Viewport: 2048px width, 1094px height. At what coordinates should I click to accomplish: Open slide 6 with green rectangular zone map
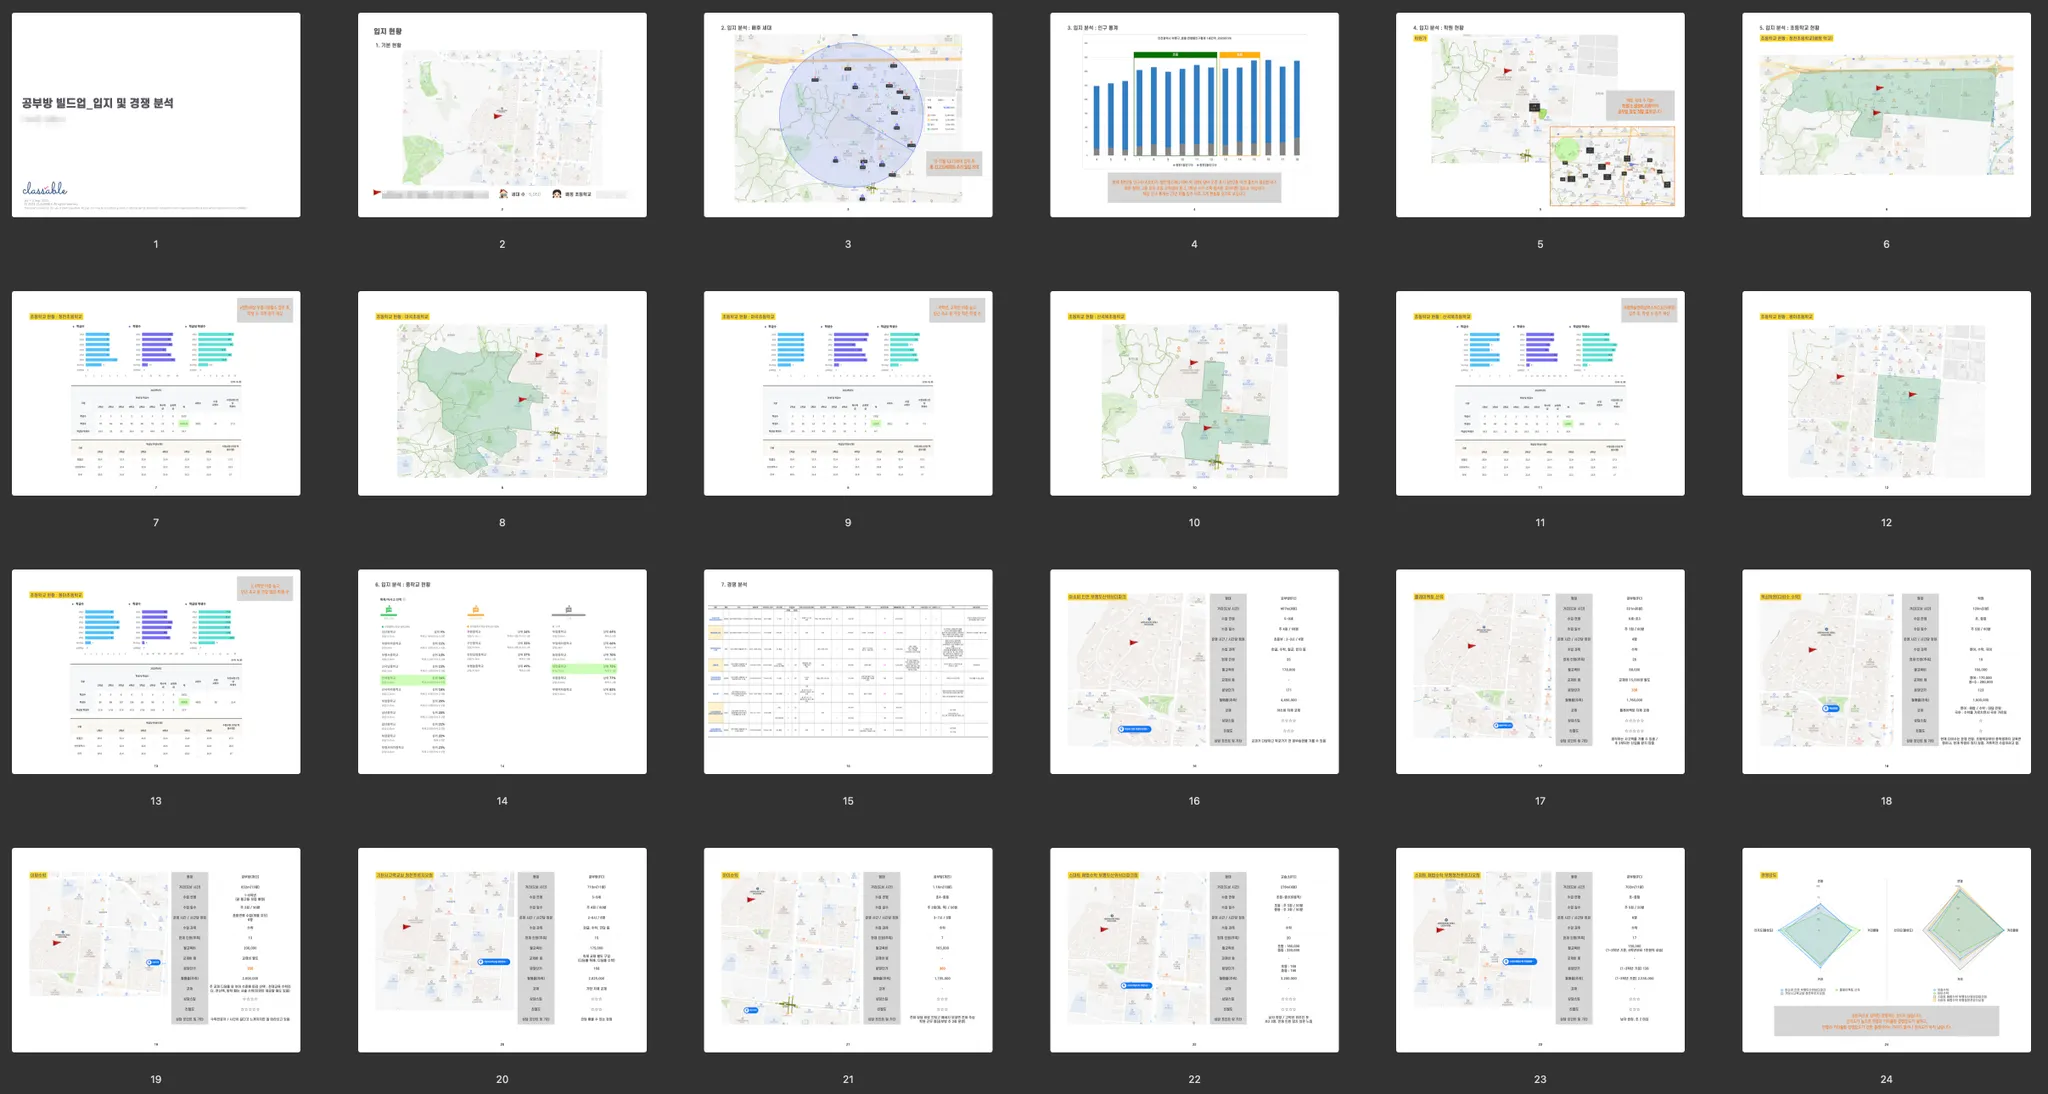pyautogui.click(x=1886, y=115)
